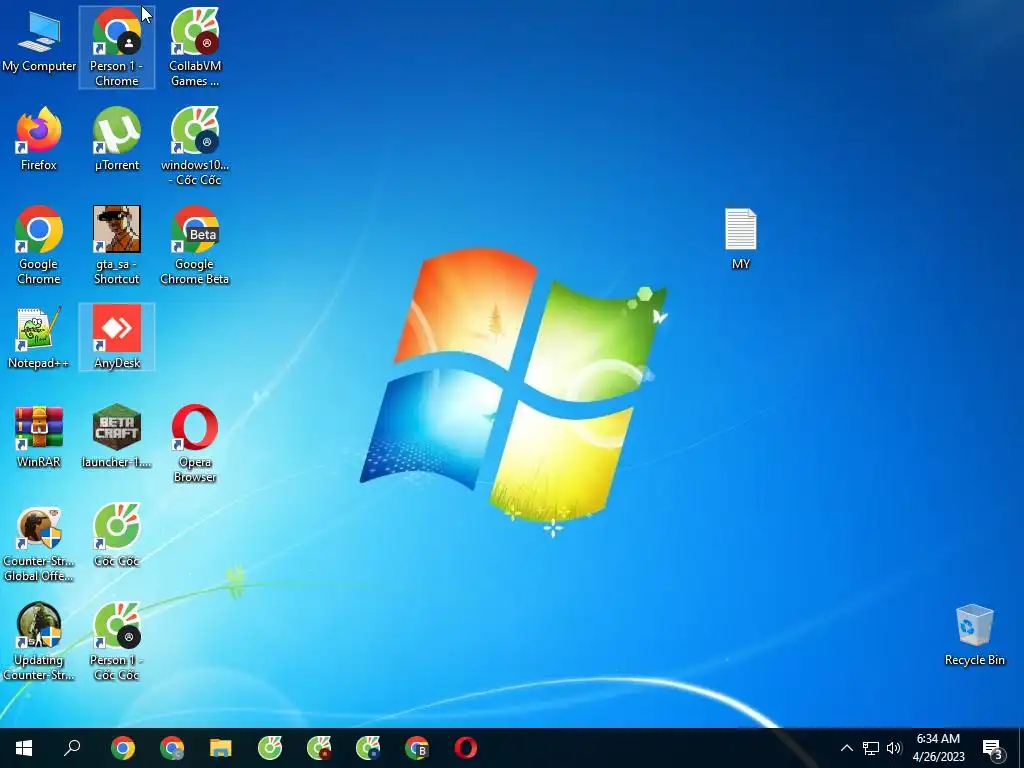Open File Explorer from the taskbar
This screenshot has width=1024, height=768.
click(x=221, y=748)
